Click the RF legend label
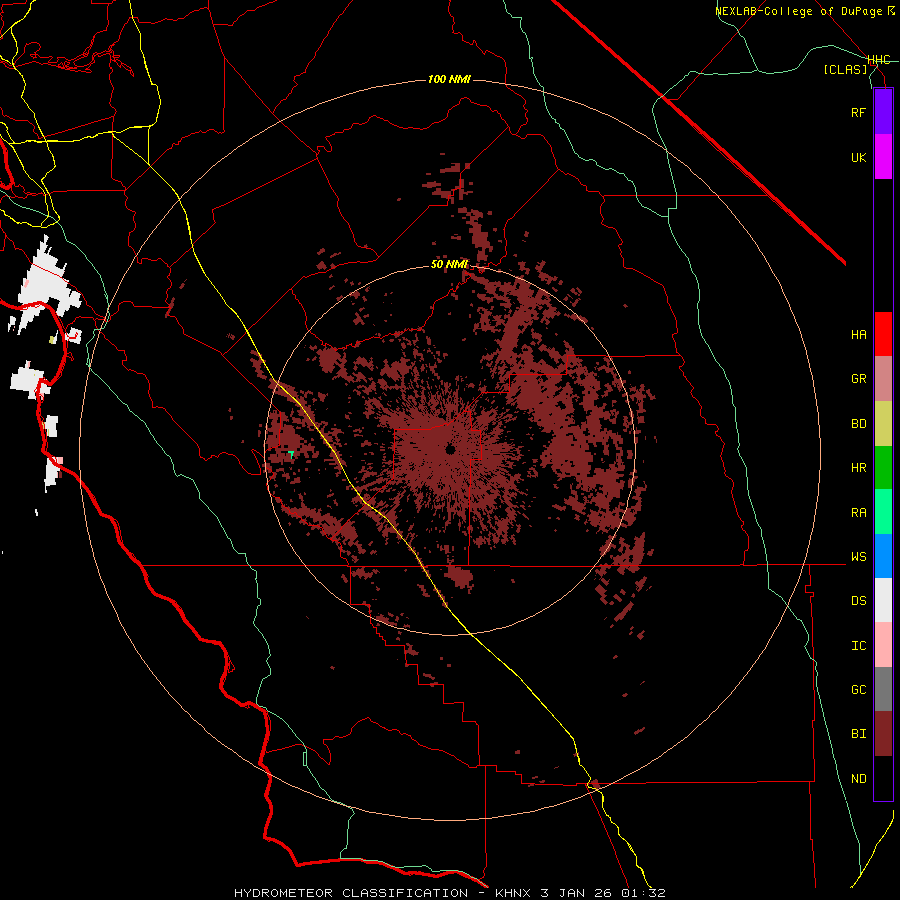This screenshot has width=900, height=900. pos(858,112)
